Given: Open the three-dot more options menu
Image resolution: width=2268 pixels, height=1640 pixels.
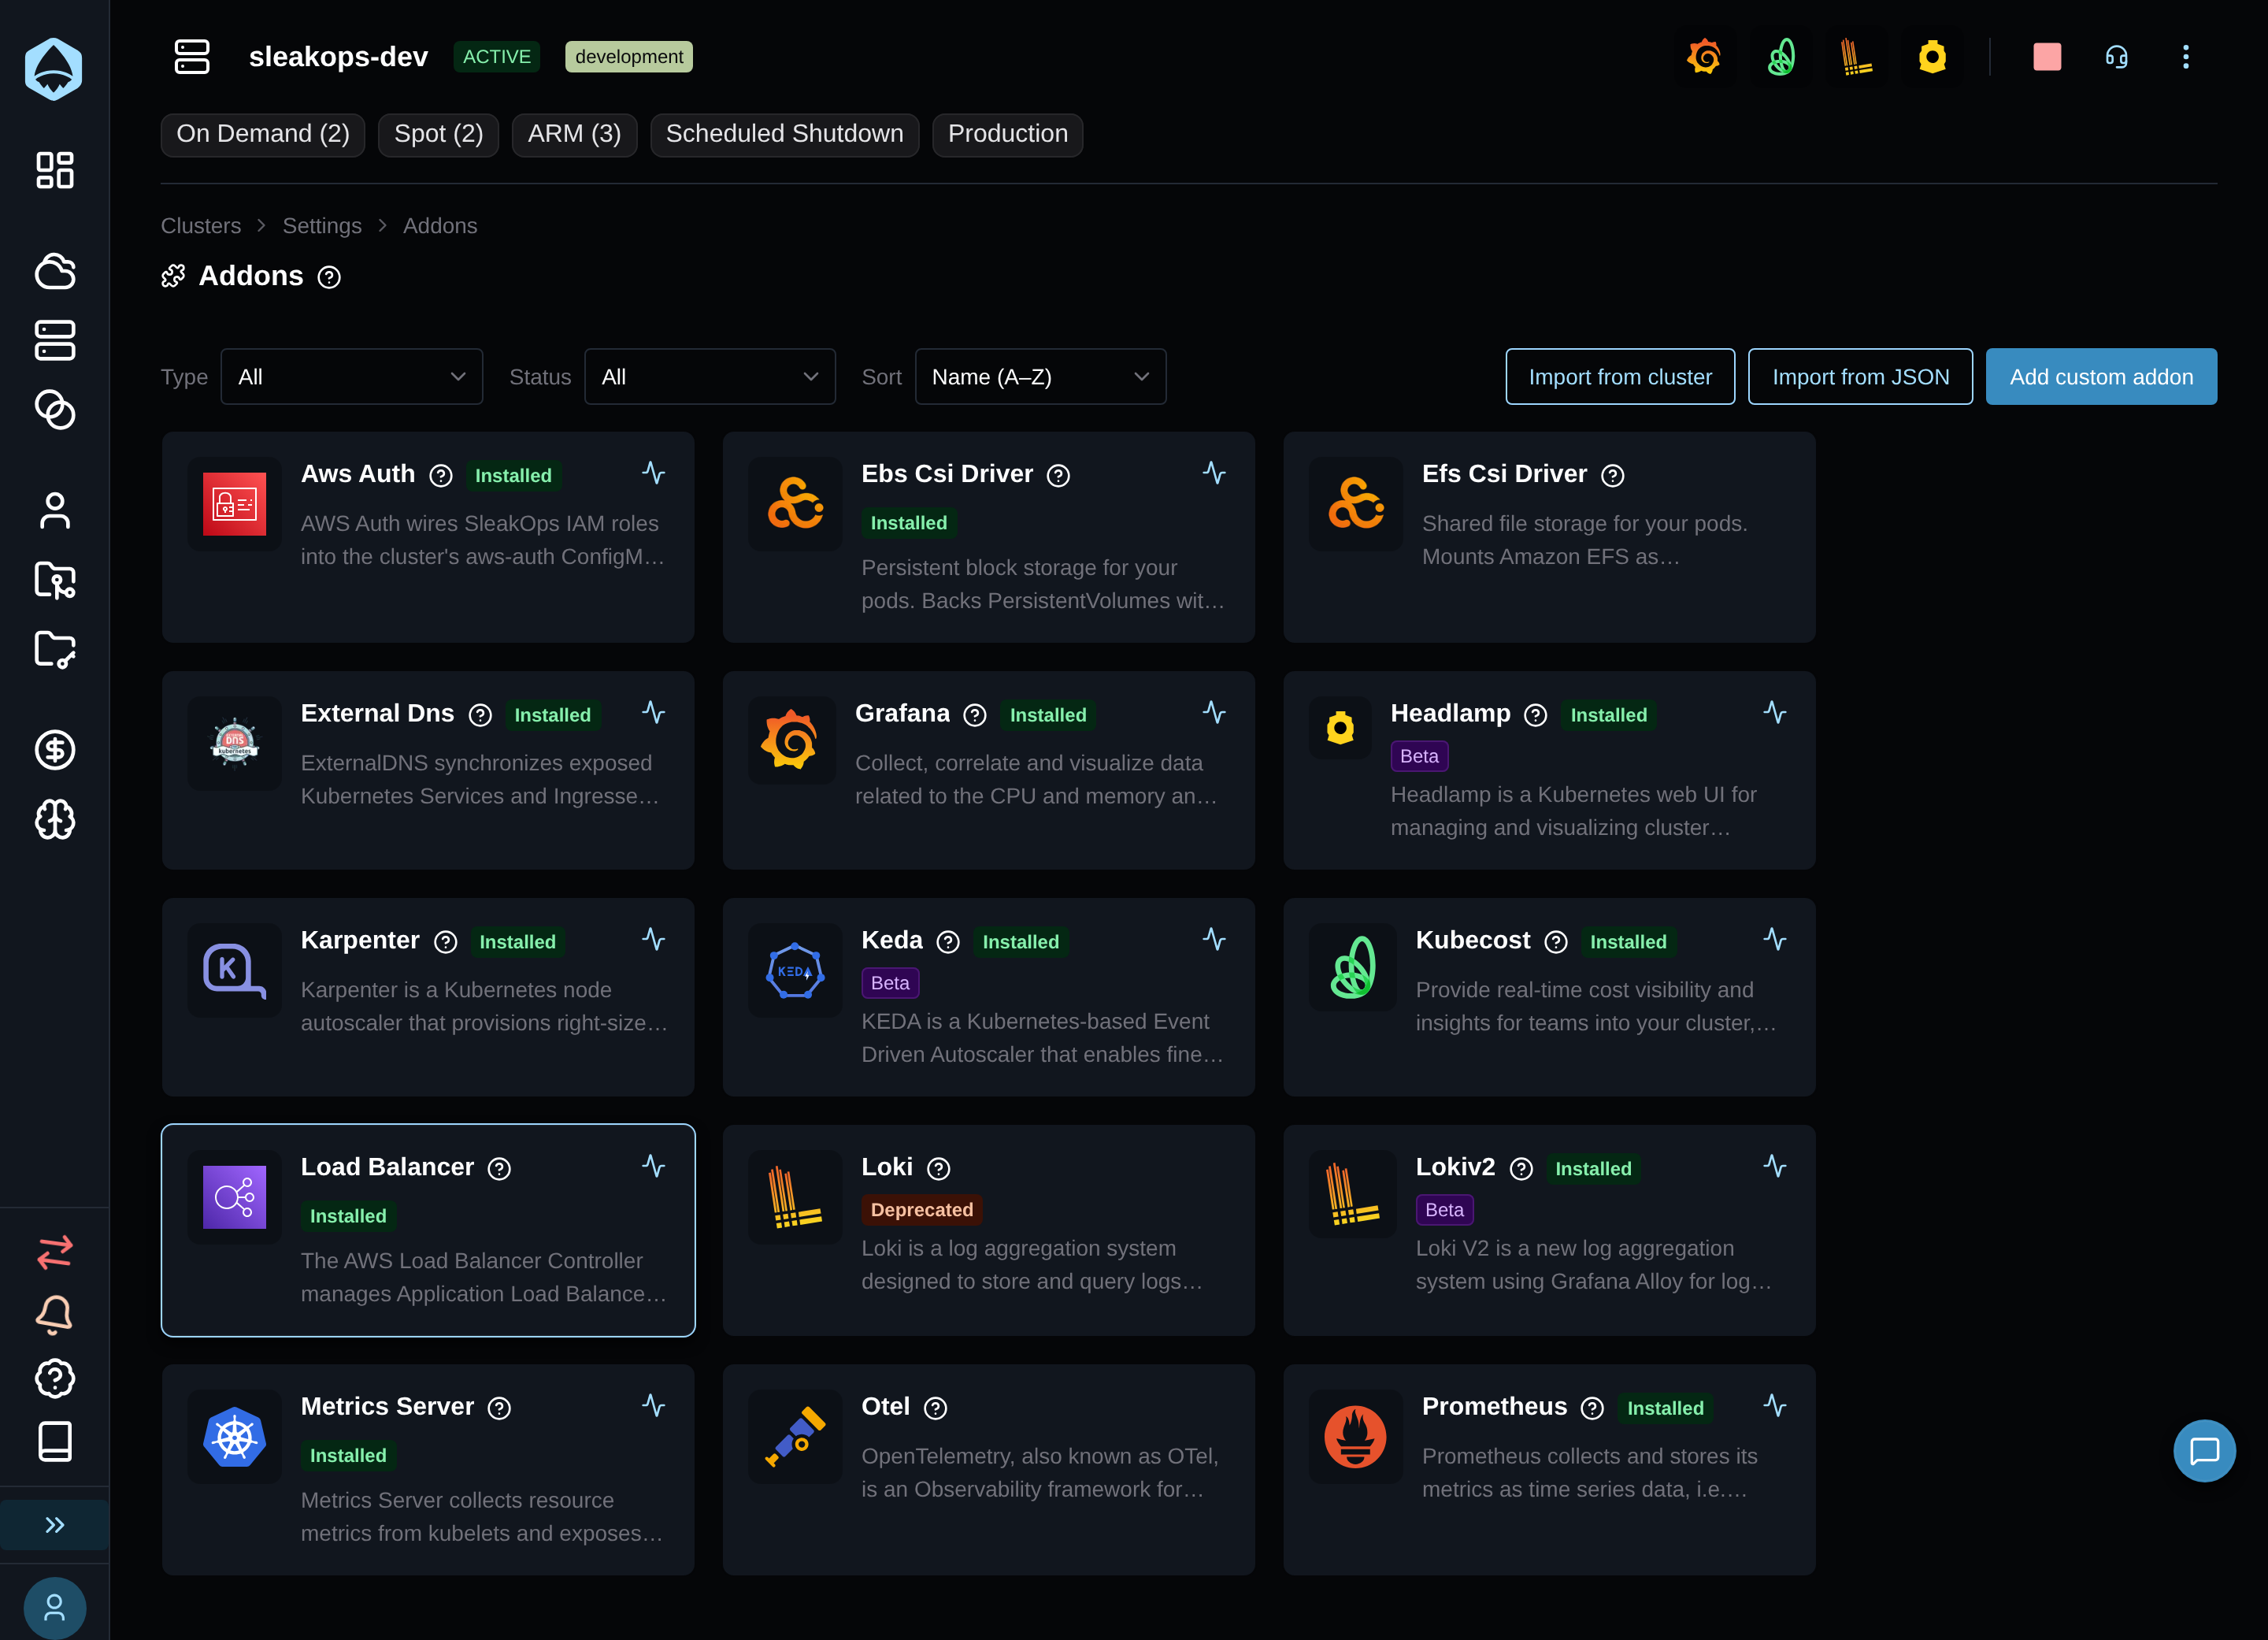Looking at the screenshot, I should (x=2186, y=57).
